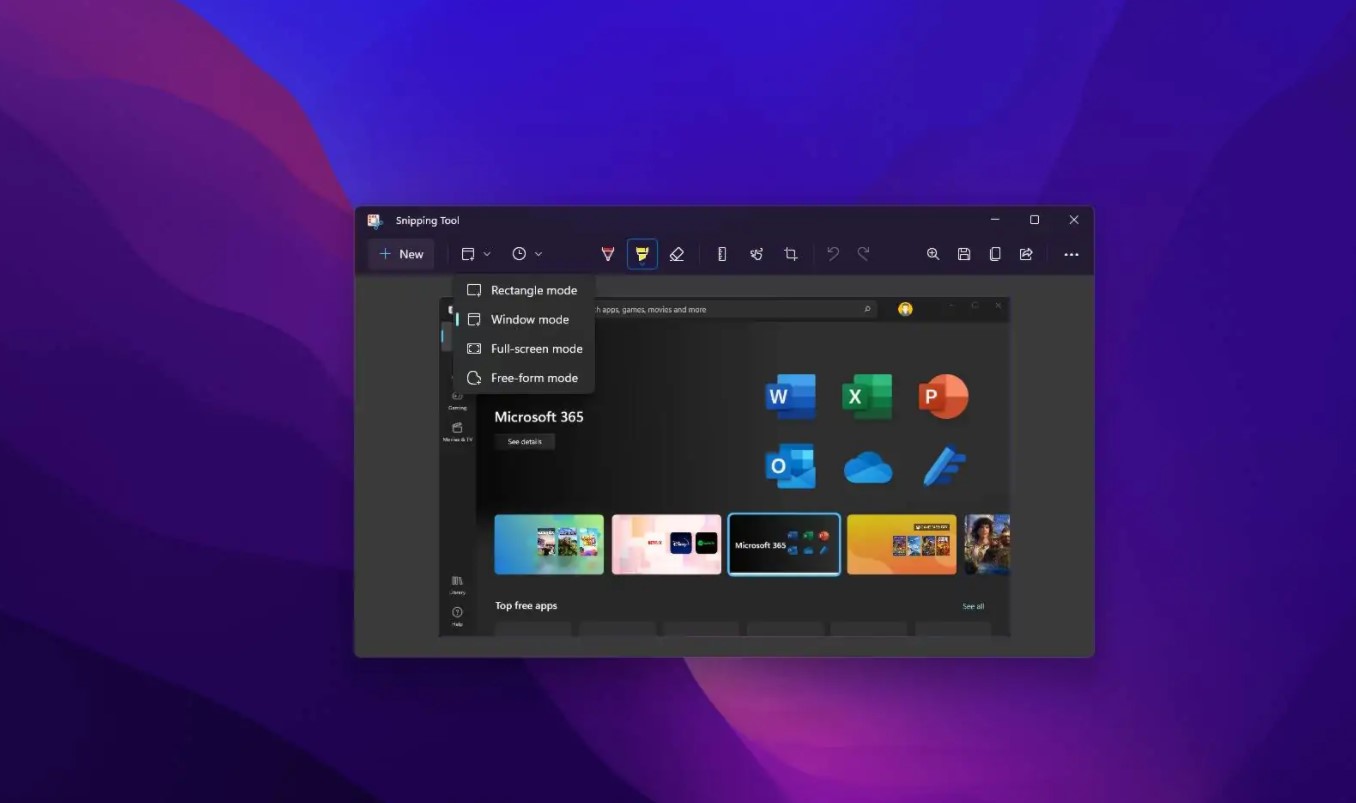
Task: Open the Ruler tool
Action: (721, 253)
